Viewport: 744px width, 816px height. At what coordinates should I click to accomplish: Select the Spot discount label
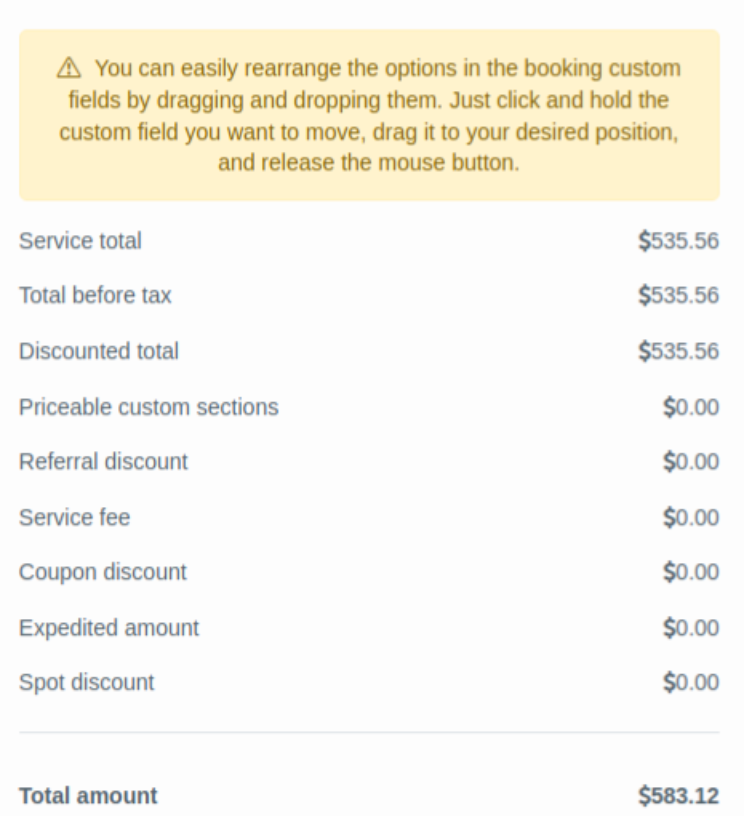click(x=87, y=683)
